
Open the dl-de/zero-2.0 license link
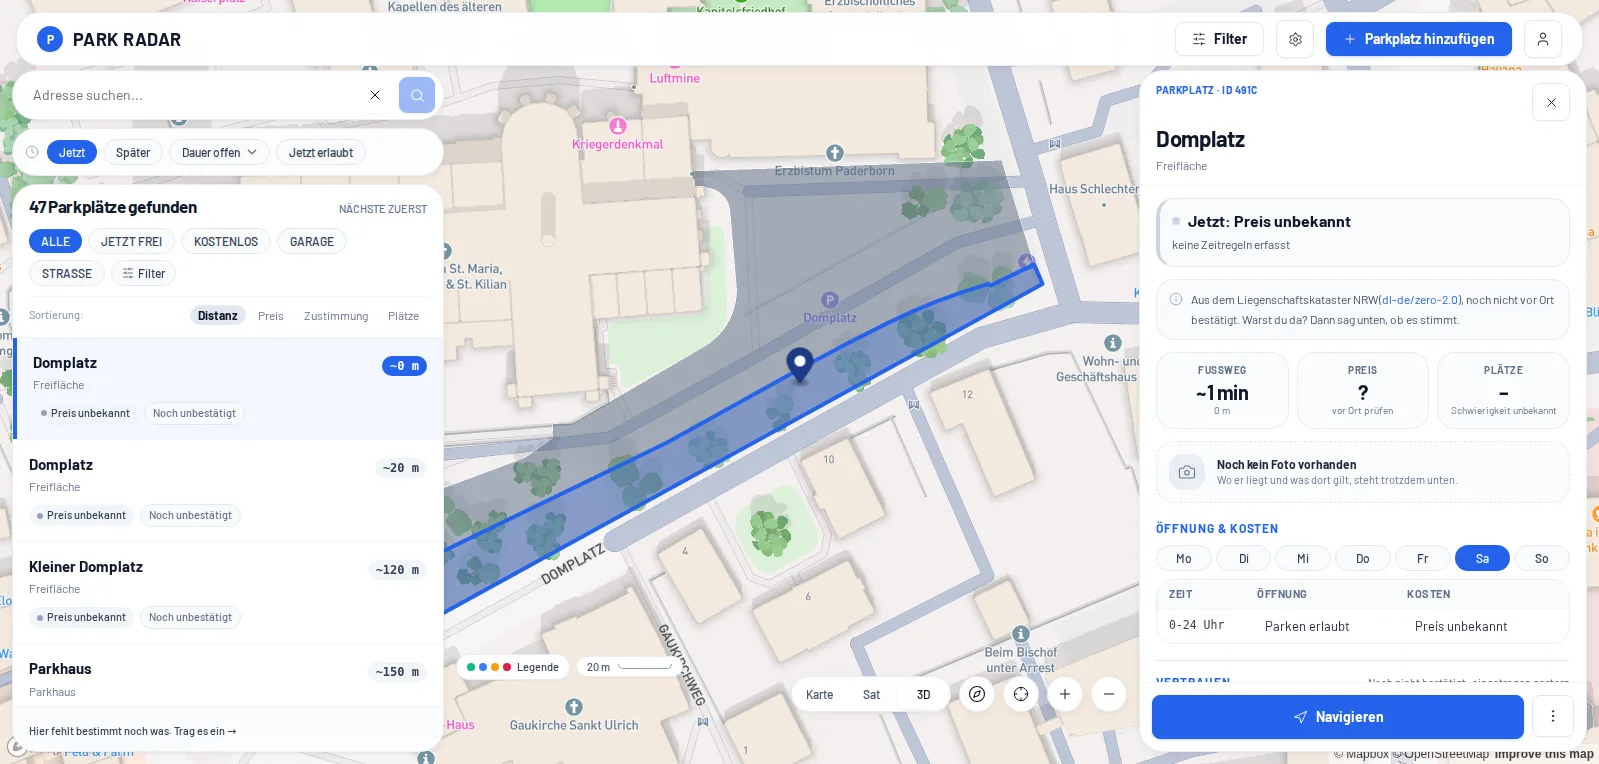point(1420,300)
